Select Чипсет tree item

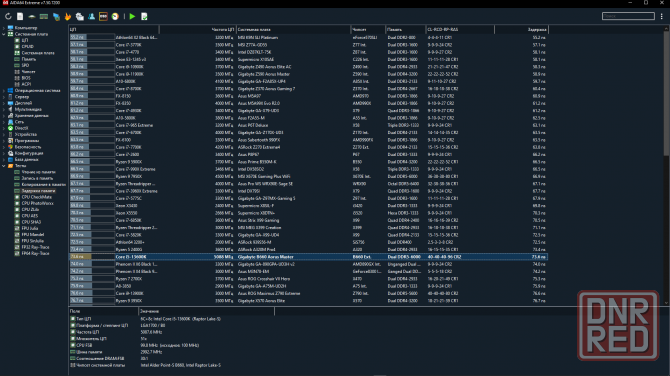pyautogui.click(x=28, y=72)
